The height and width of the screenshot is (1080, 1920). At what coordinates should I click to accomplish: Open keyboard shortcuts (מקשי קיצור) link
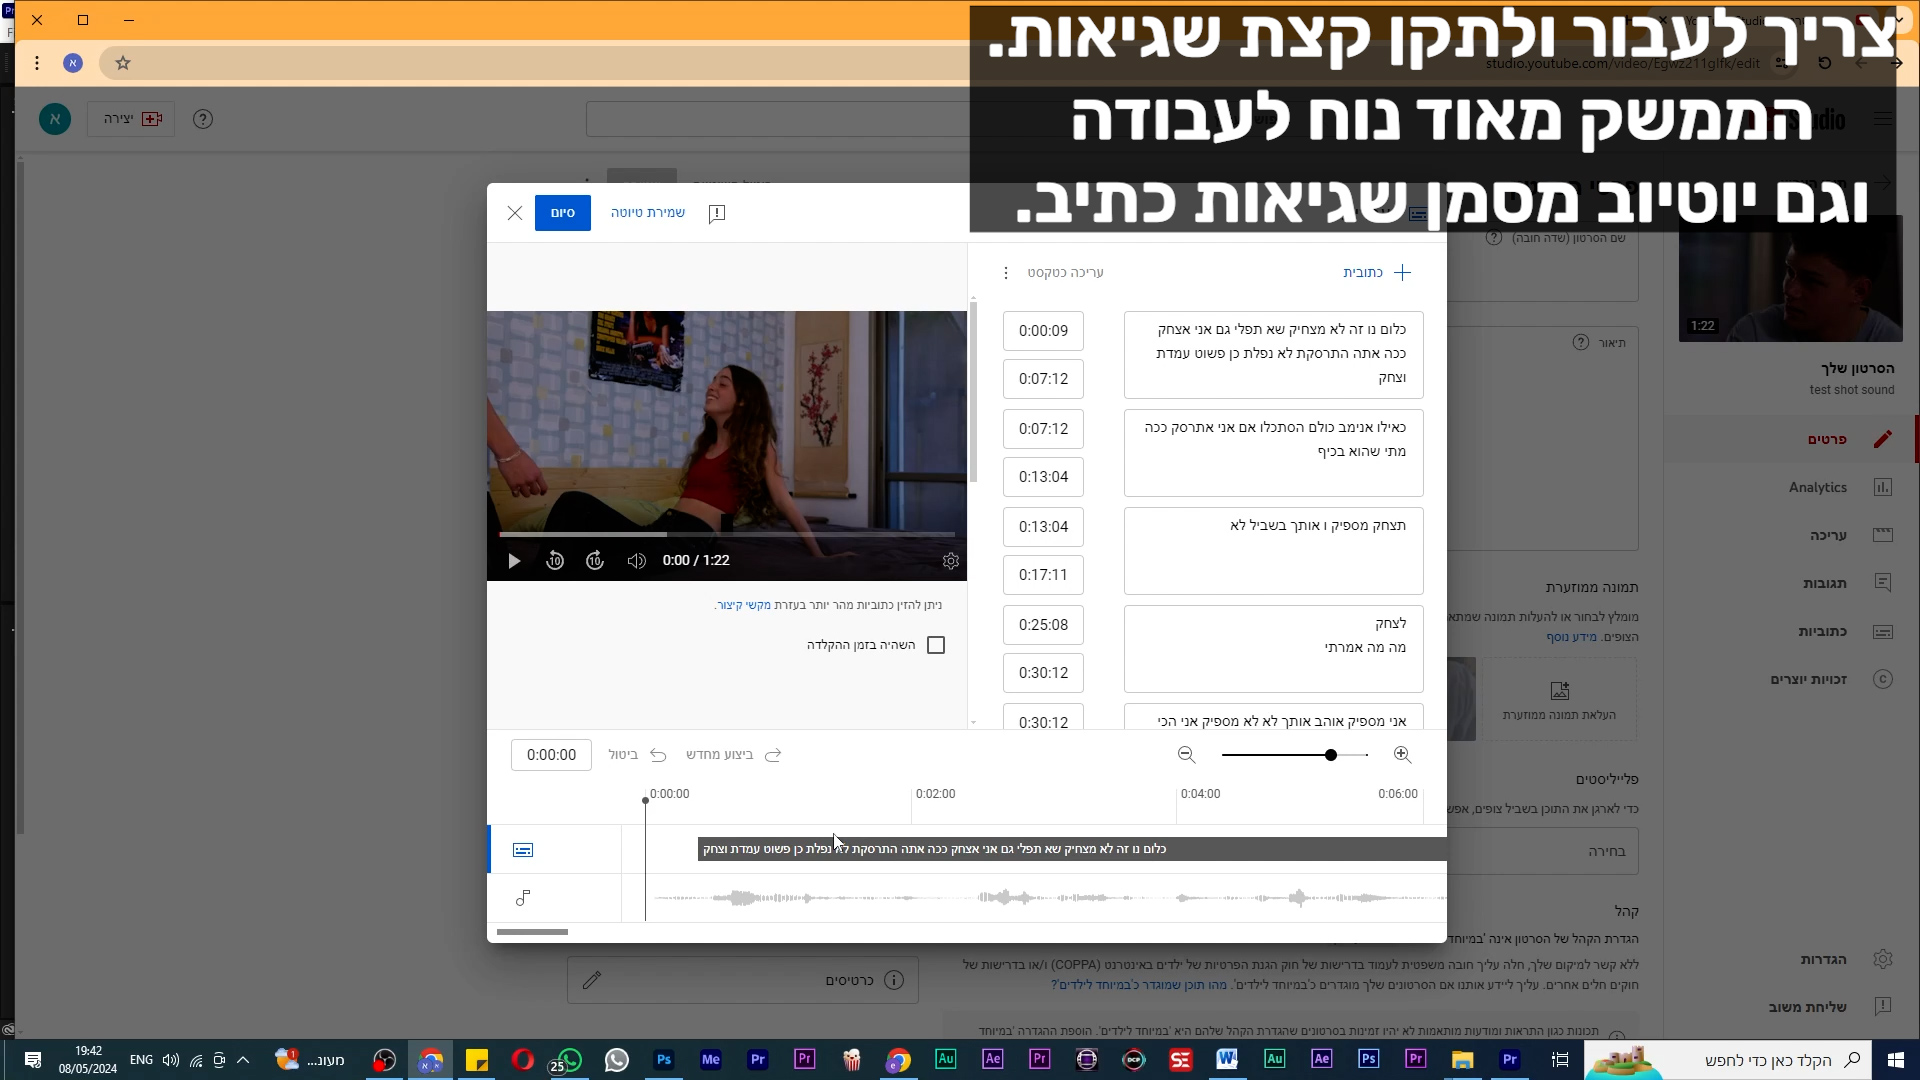tap(745, 605)
